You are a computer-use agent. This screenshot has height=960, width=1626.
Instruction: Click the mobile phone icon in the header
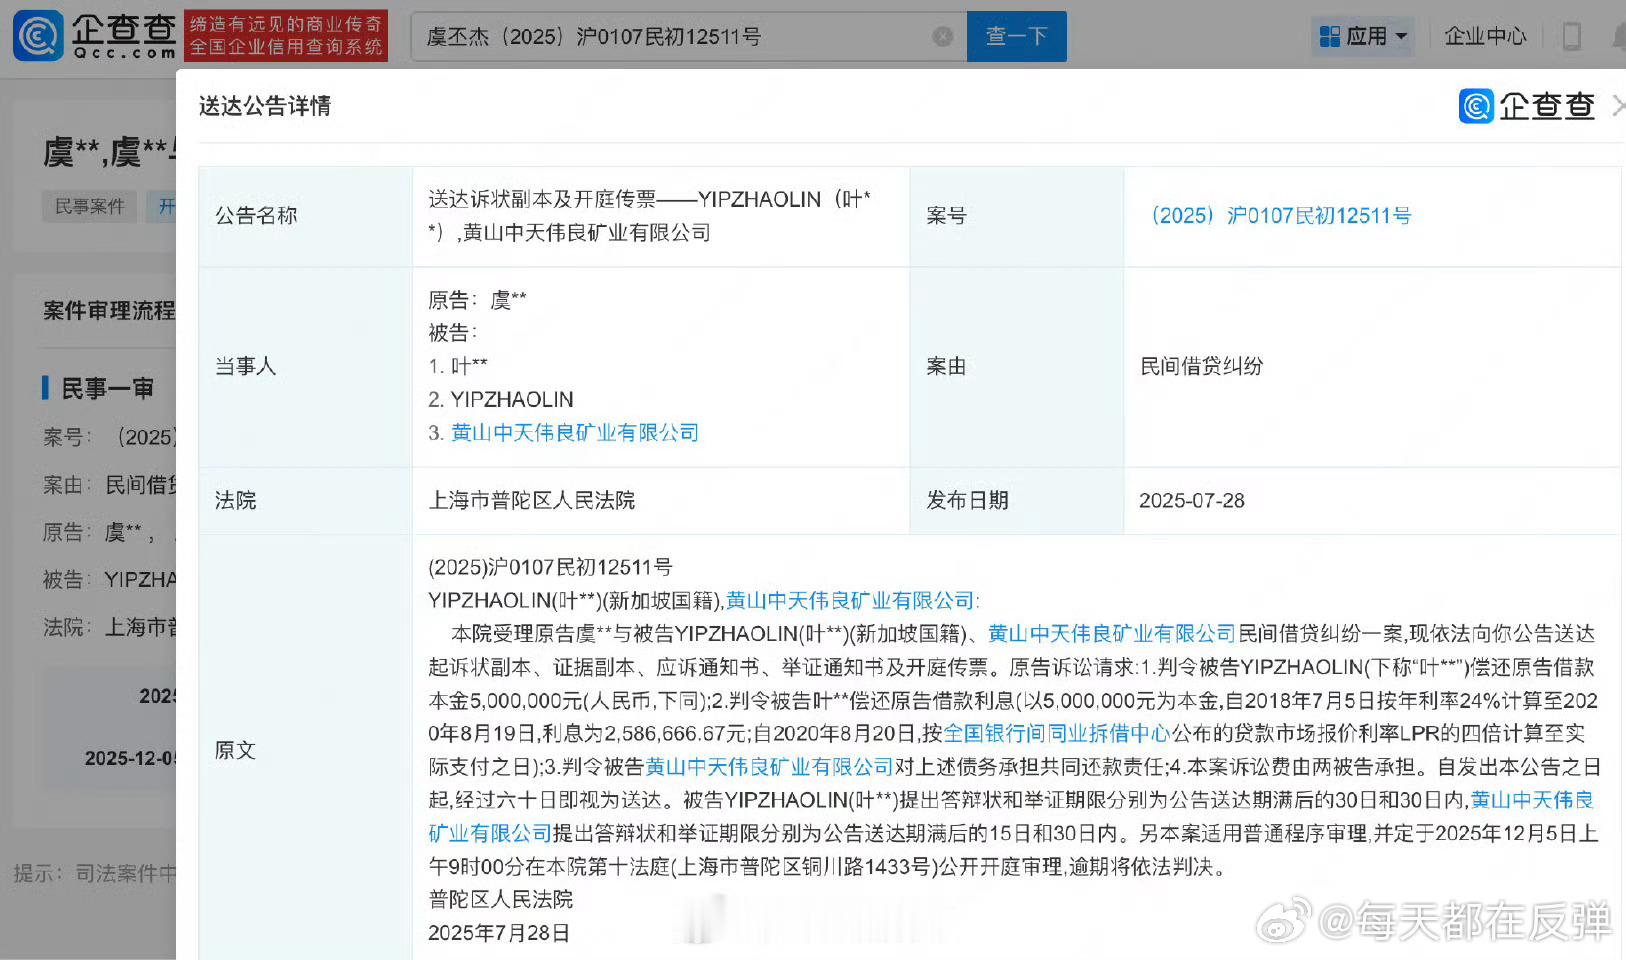1571,37
